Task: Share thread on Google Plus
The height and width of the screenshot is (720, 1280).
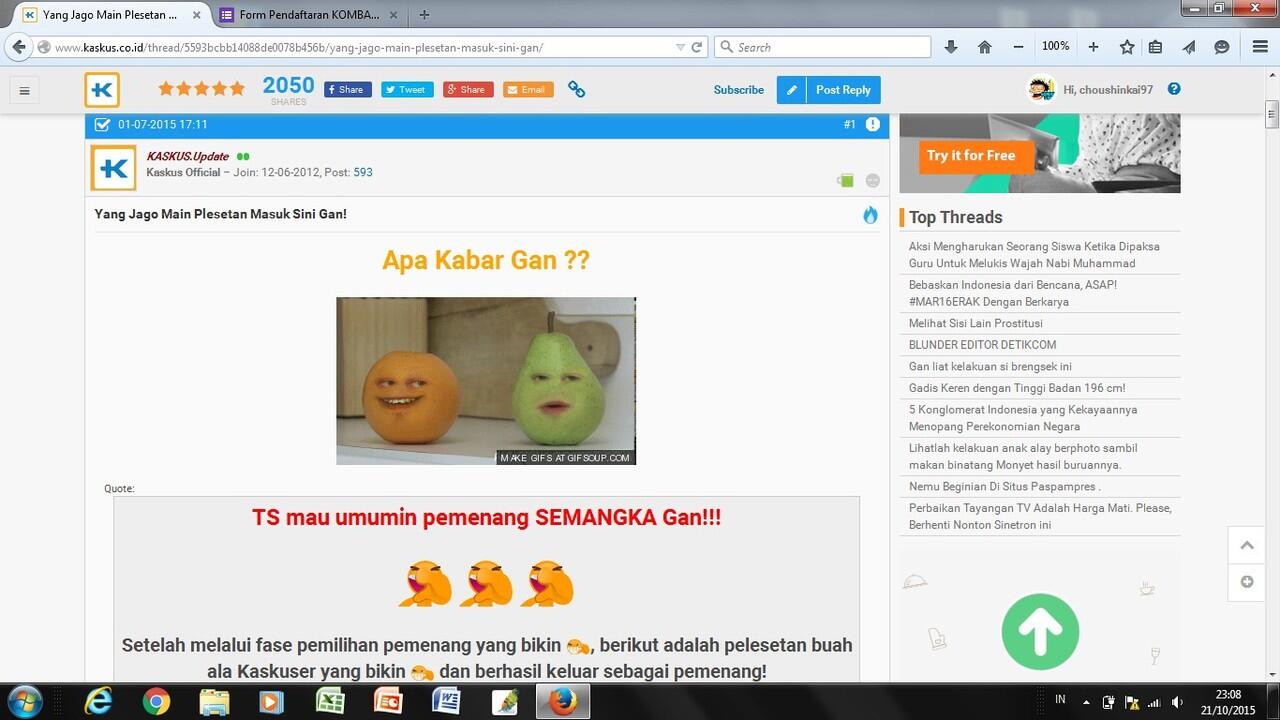Action: tap(468, 89)
